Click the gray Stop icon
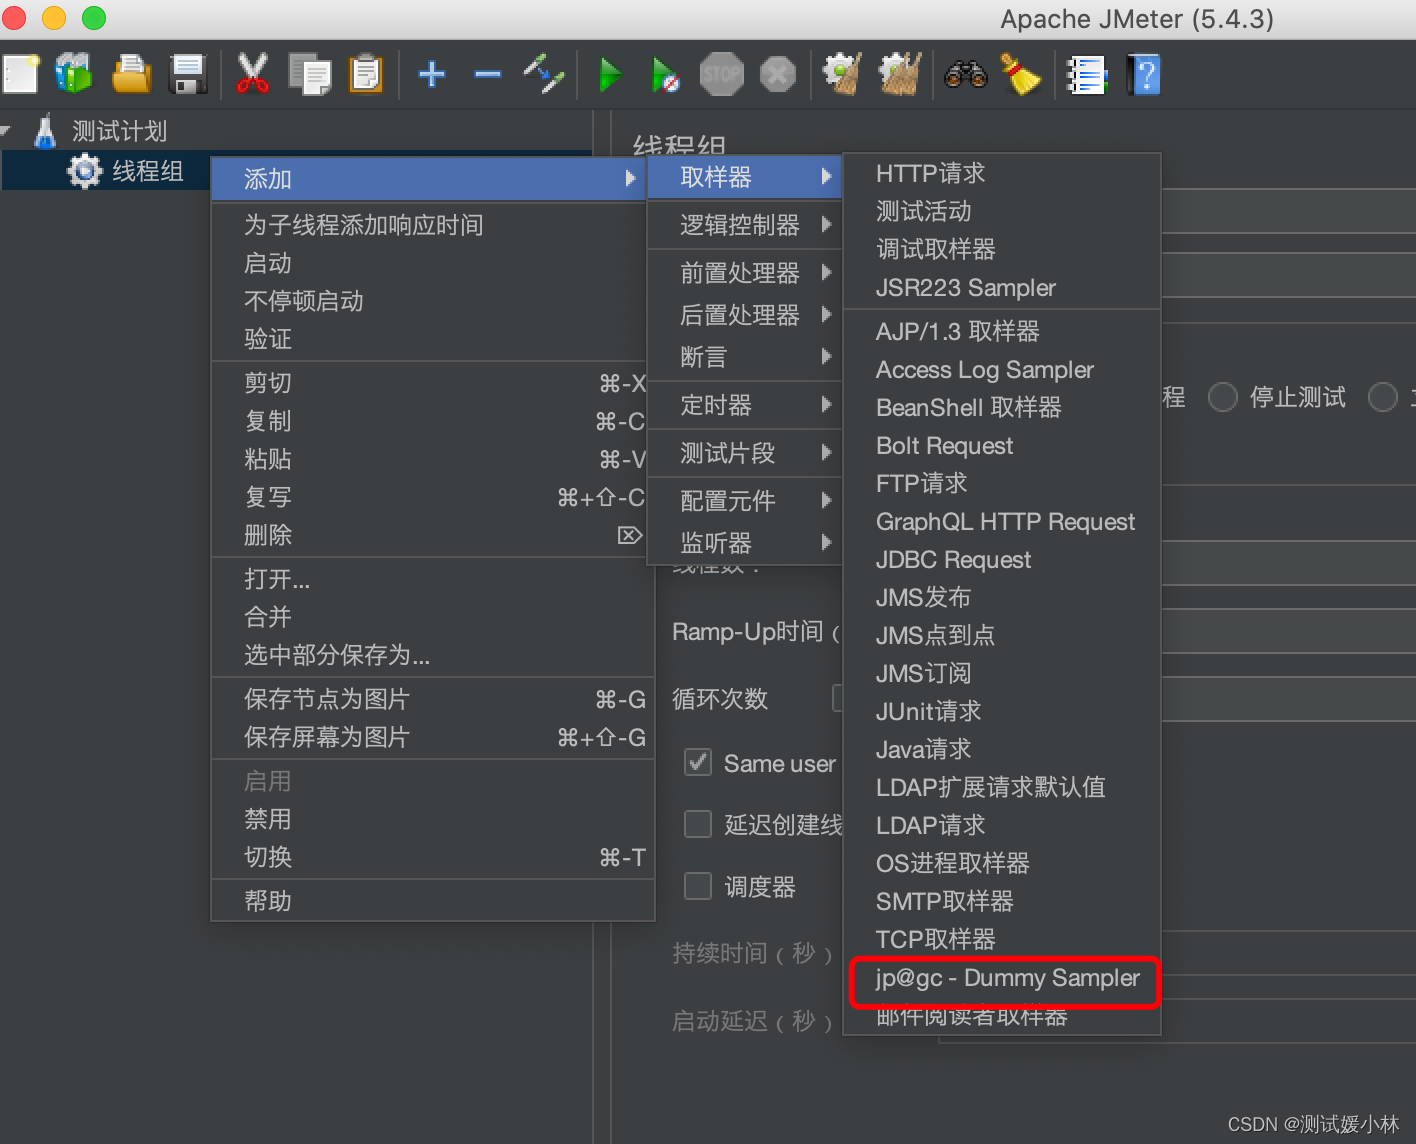The width and height of the screenshot is (1416, 1144). [x=721, y=75]
